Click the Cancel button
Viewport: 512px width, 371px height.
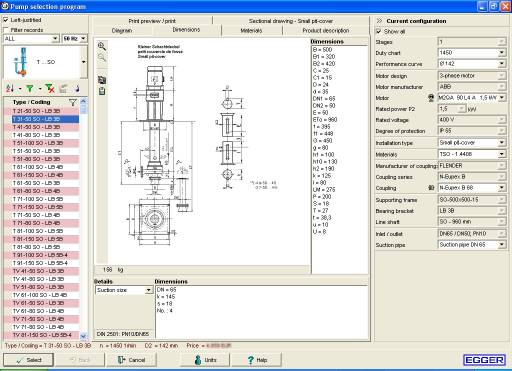pyautogui.click(x=131, y=360)
